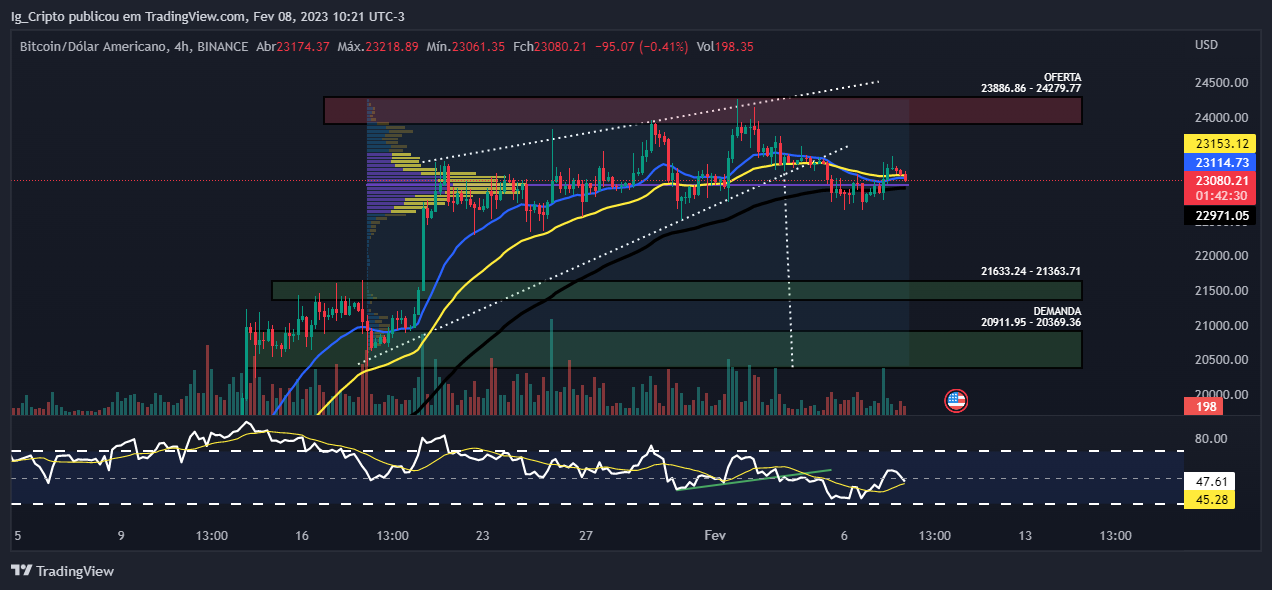Image resolution: width=1272 pixels, height=590 pixels.
Task: Click the TradingView logo
Action: [62, 572]
